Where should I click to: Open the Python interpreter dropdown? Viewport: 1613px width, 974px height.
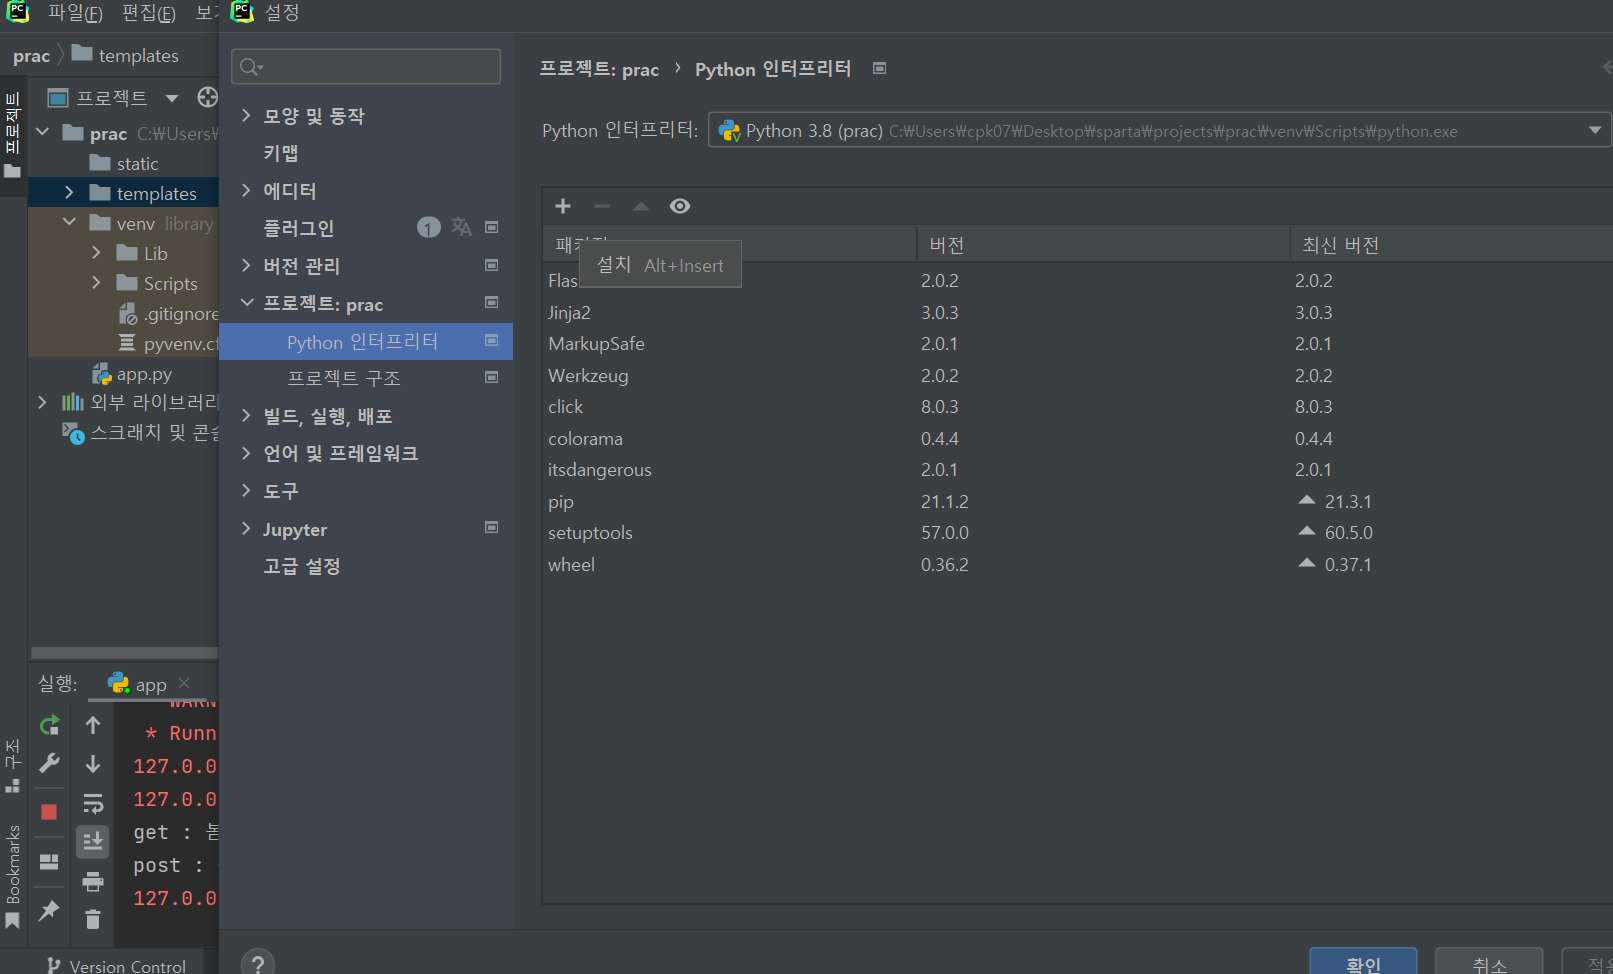pyautogui.click(x=1595, y=130)
